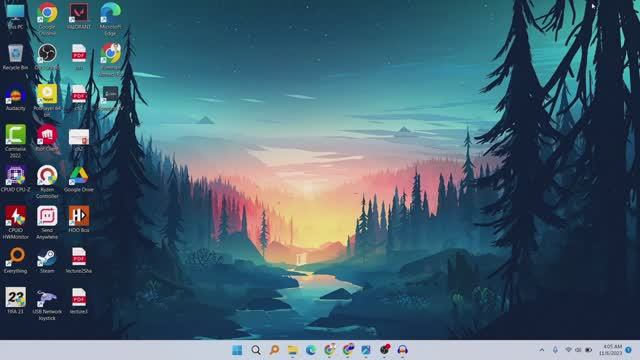Click the microphone tray icon

pos(555,350)
